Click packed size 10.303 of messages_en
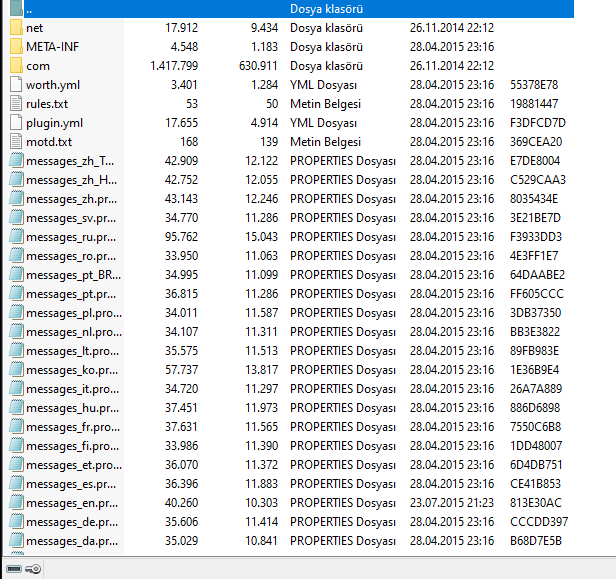 pyautogui.click(x=262, y=503)
